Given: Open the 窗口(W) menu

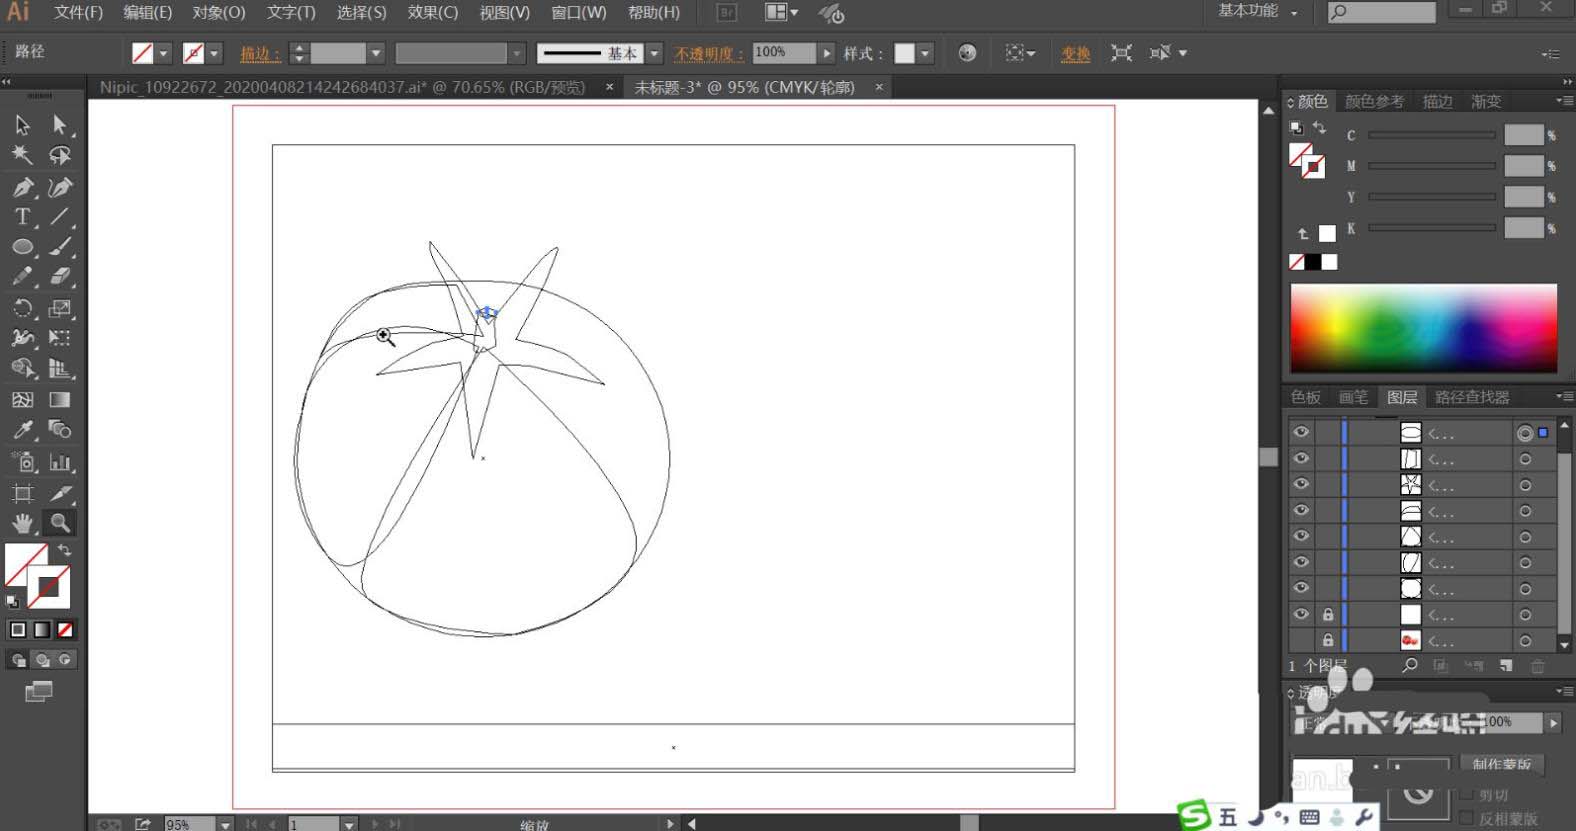Looking at the screenshot, I should 578,13.
